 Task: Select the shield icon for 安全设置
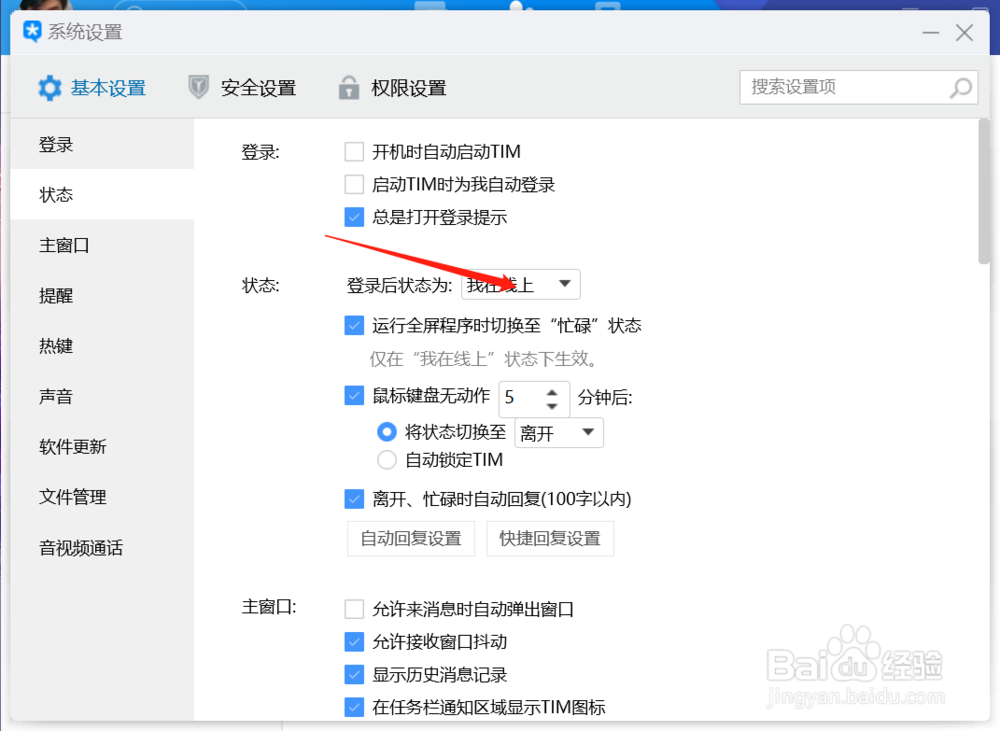pyautogui.click(x=197, y=87)
